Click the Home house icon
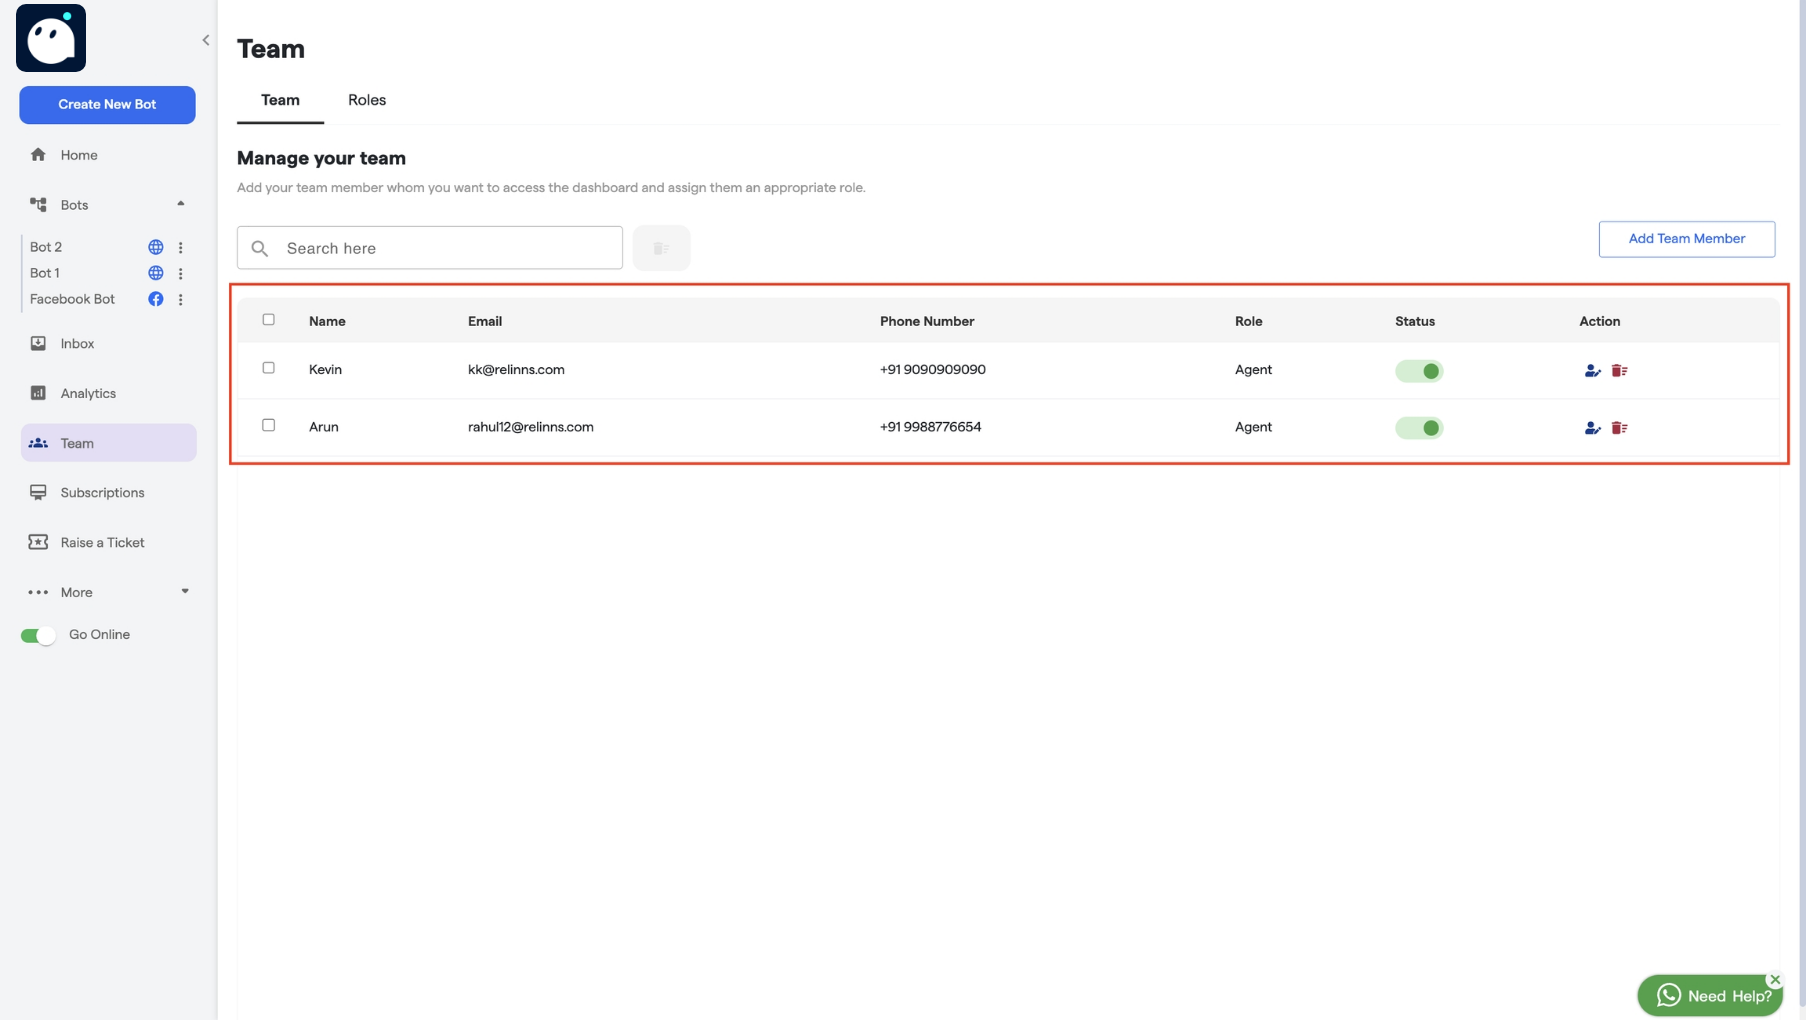Image resolution: width=1806 pixels, height=1020 pixels. [x=38, y=155]
